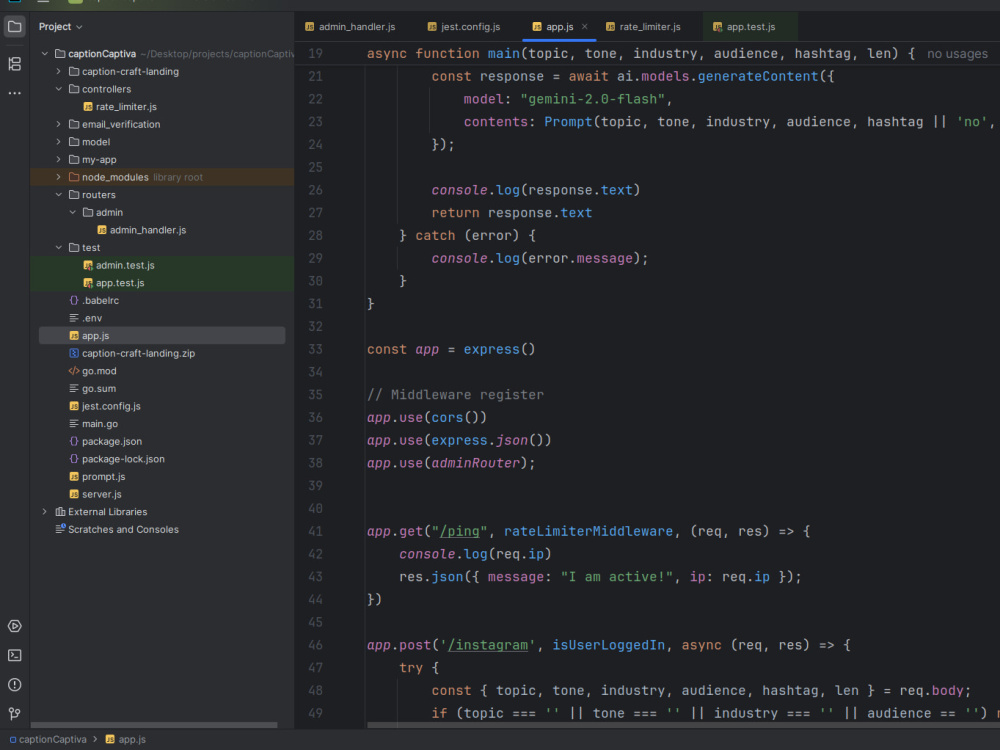This screenshot has width=1000, height=750.
Task: Switch to admin_handler.js editor tab
Action: click(350, 27)
